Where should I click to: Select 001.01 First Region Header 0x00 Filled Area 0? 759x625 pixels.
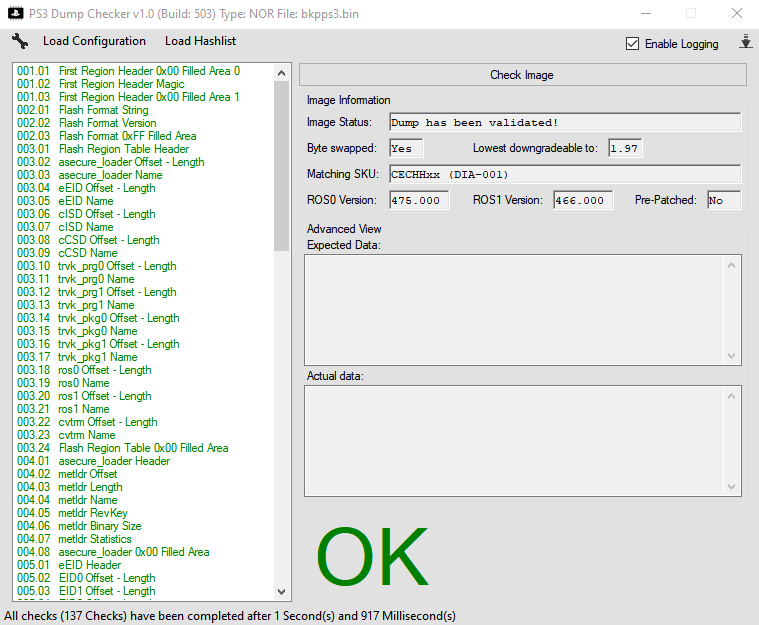128,71
